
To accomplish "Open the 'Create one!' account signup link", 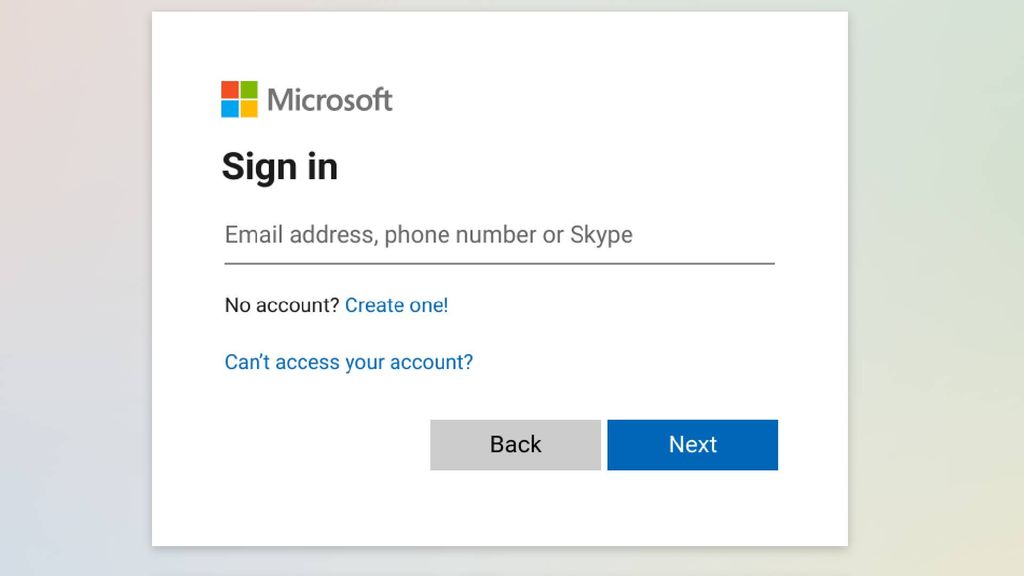I will (396, 305).
